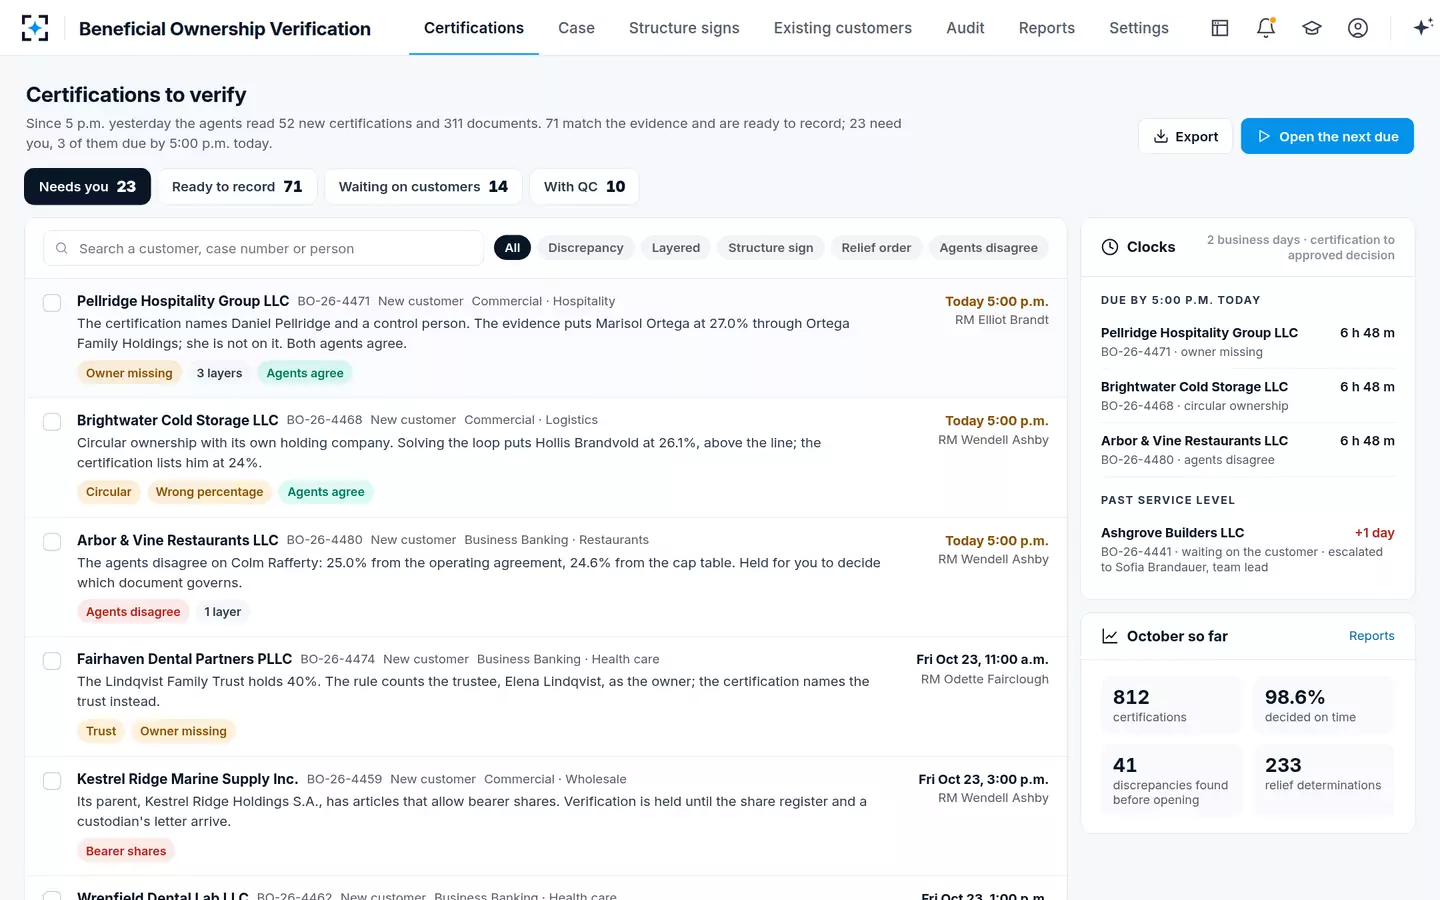Open Ashgrove Builders LLC under Past Service Level

[x=1173, y=533]
